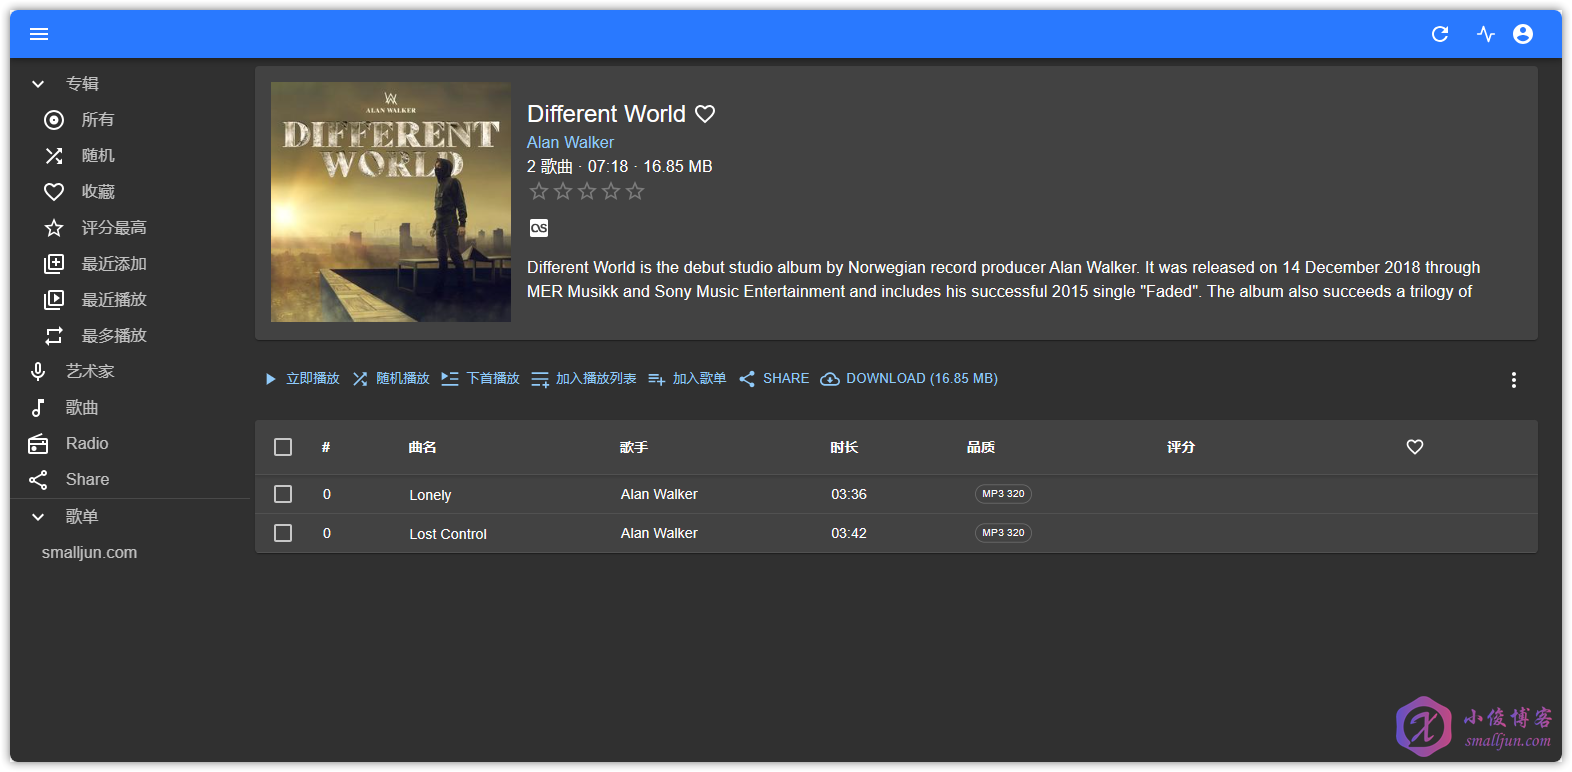Click 立即播放 play now button

click(x=301, y=379)
